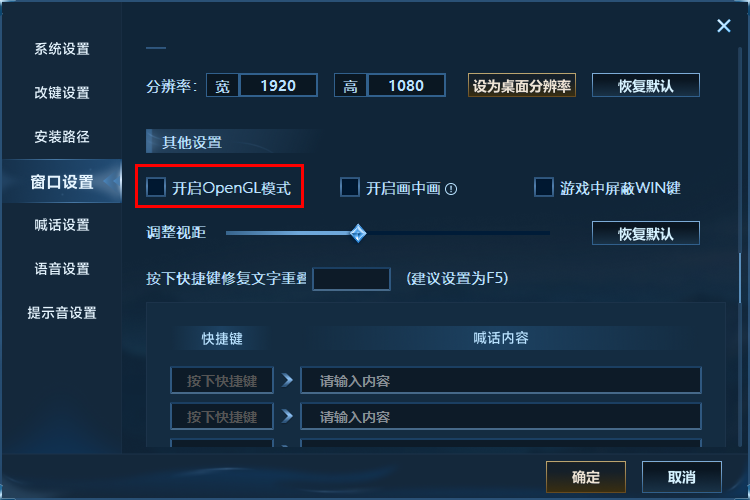Click the first 请输入内容 text field
This screenshot has height=500, width=750.
tap(500, 380)
